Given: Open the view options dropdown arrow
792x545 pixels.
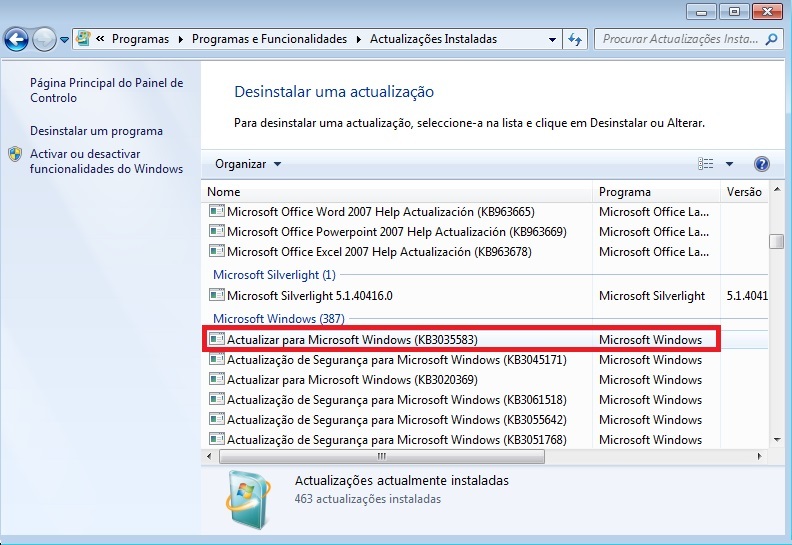Looking at the screenshot, I should click(x=729, y=164).
